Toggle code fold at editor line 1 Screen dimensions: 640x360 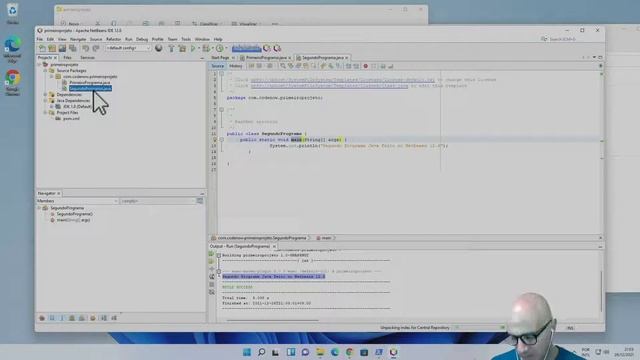point(222,74)
